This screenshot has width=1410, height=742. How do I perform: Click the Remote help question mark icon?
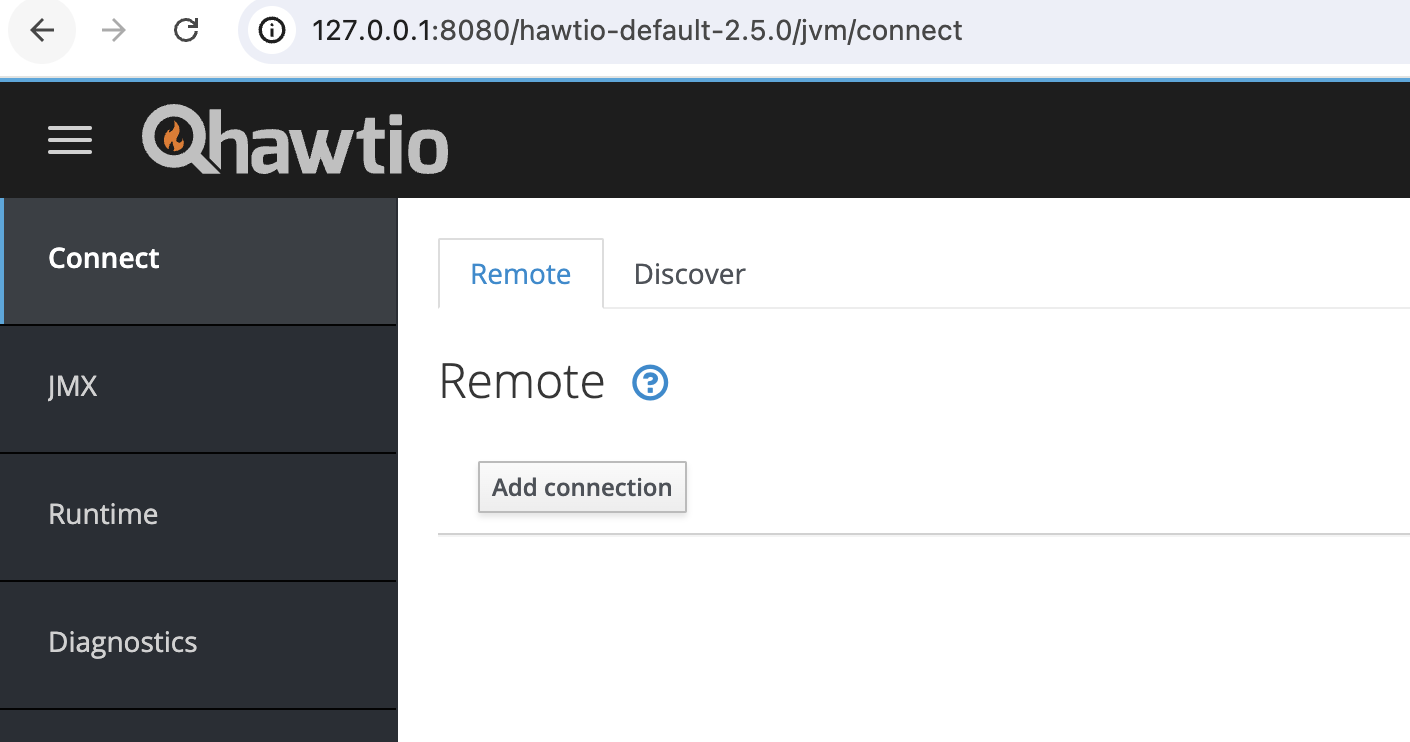[650, 382]
